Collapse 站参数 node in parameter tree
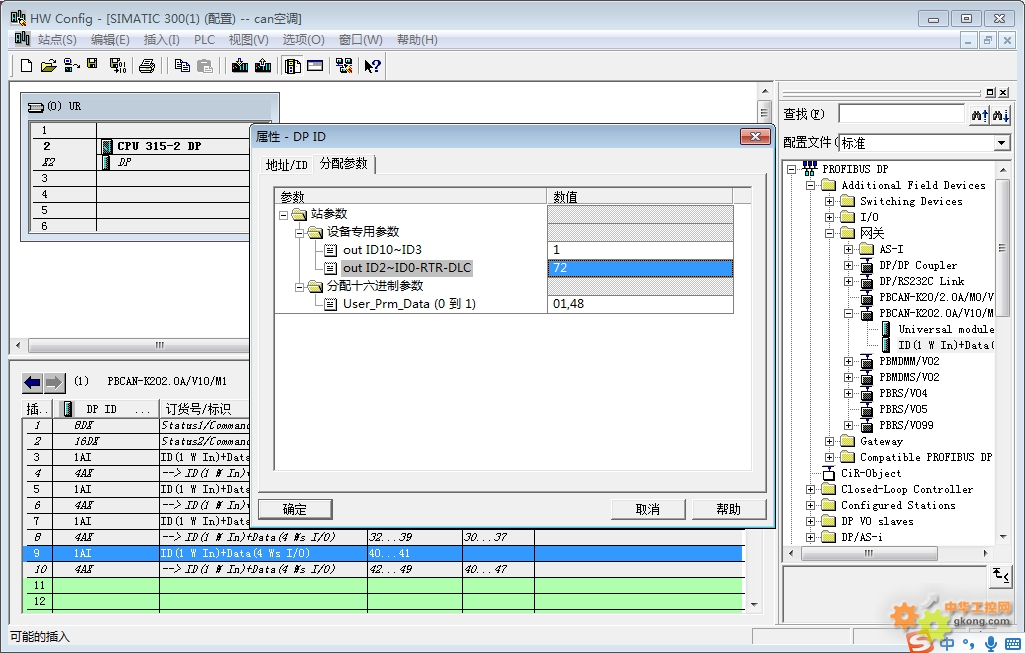This screenshot has height=653, width=1025. coord(283,214)
